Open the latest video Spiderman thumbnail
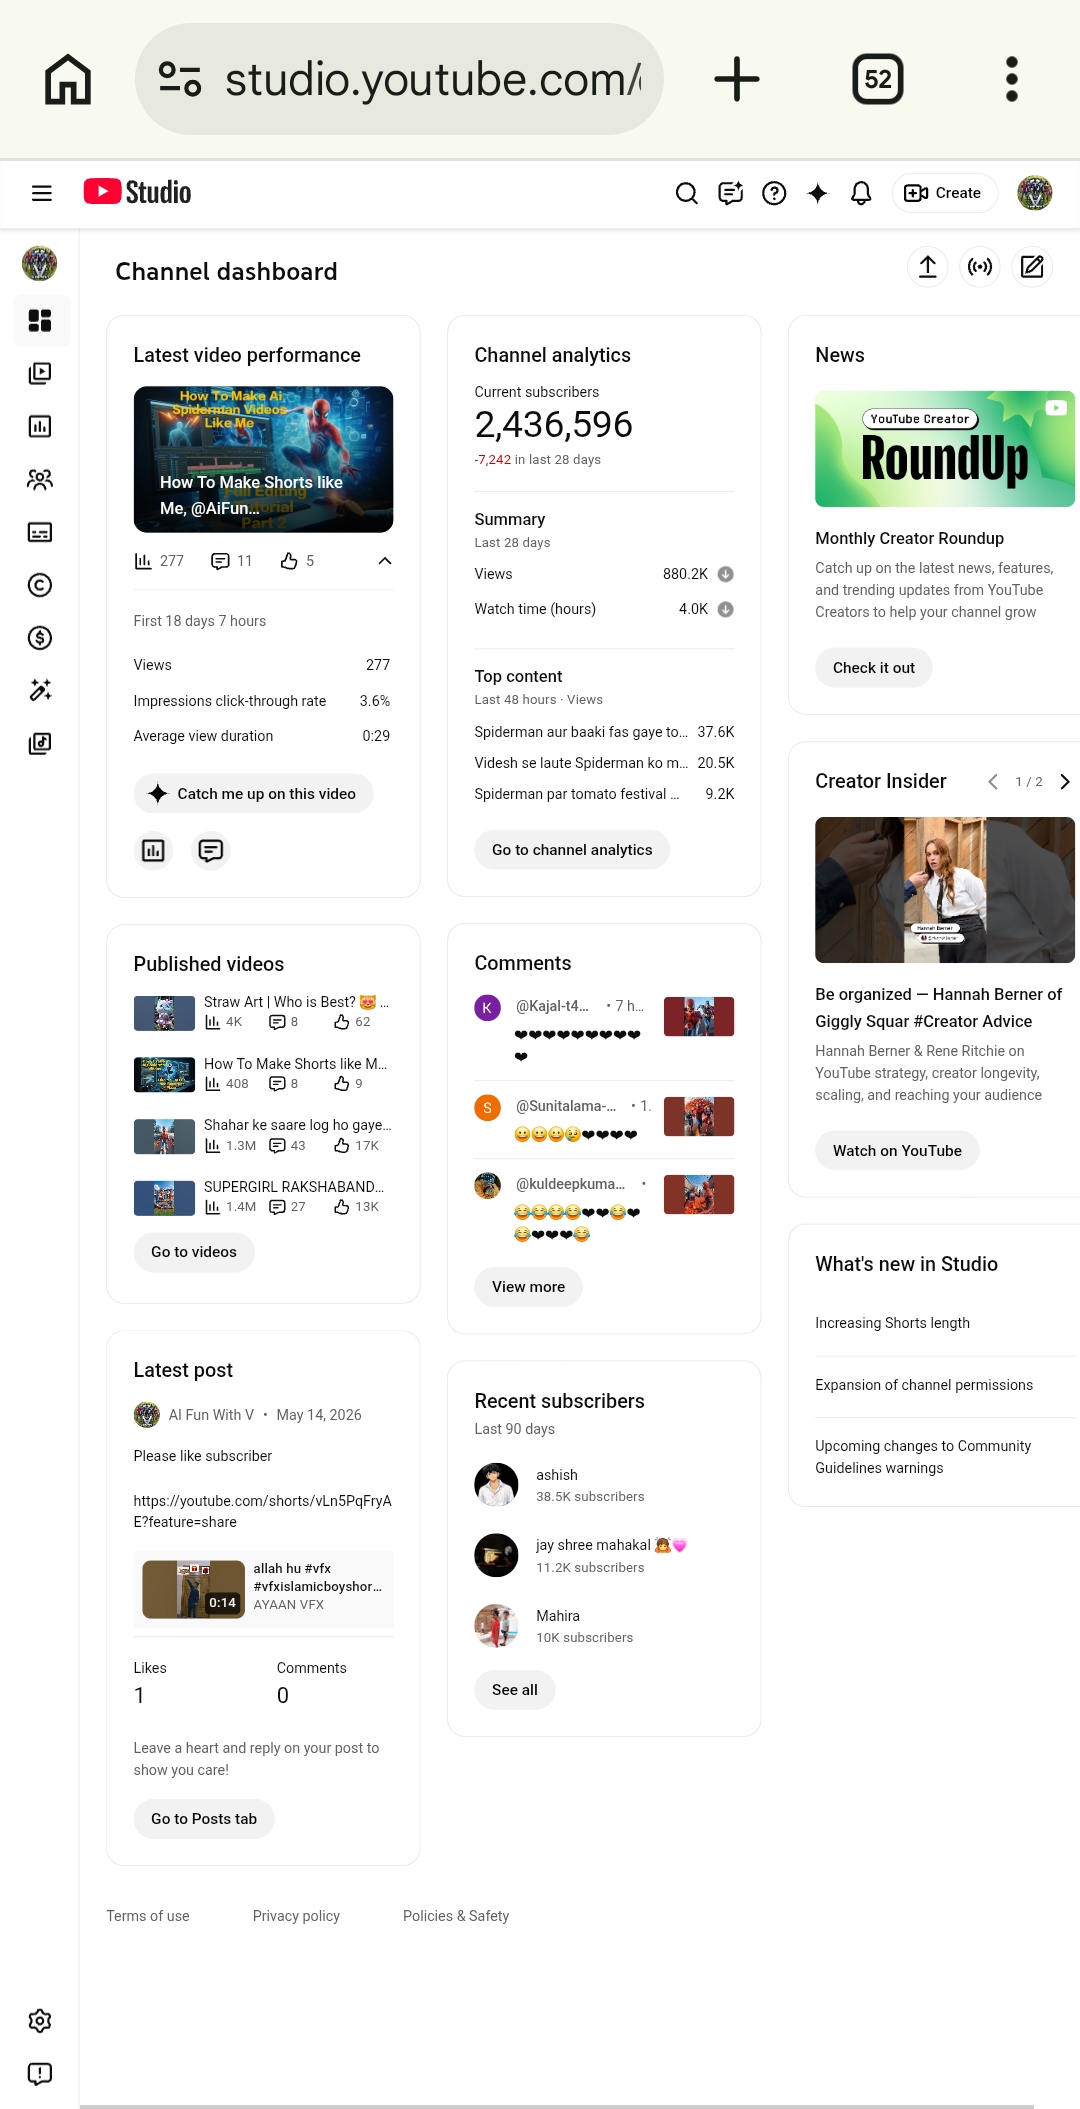Screen dimensions: 1080x2109 (x=263, y=459)
